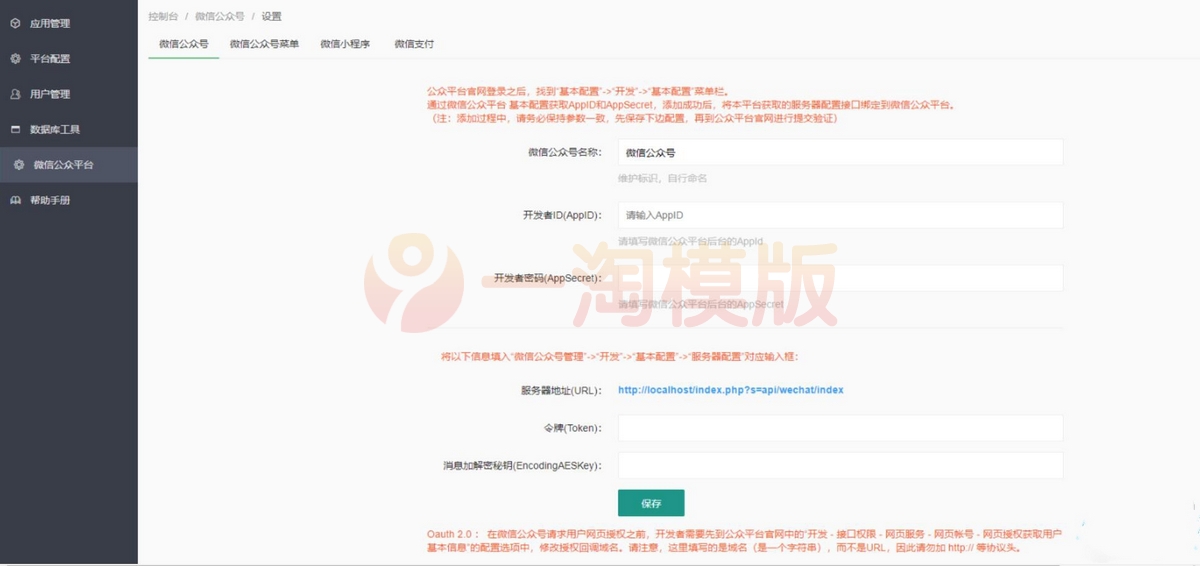Click the server URL localhost link

pos(731,390)
